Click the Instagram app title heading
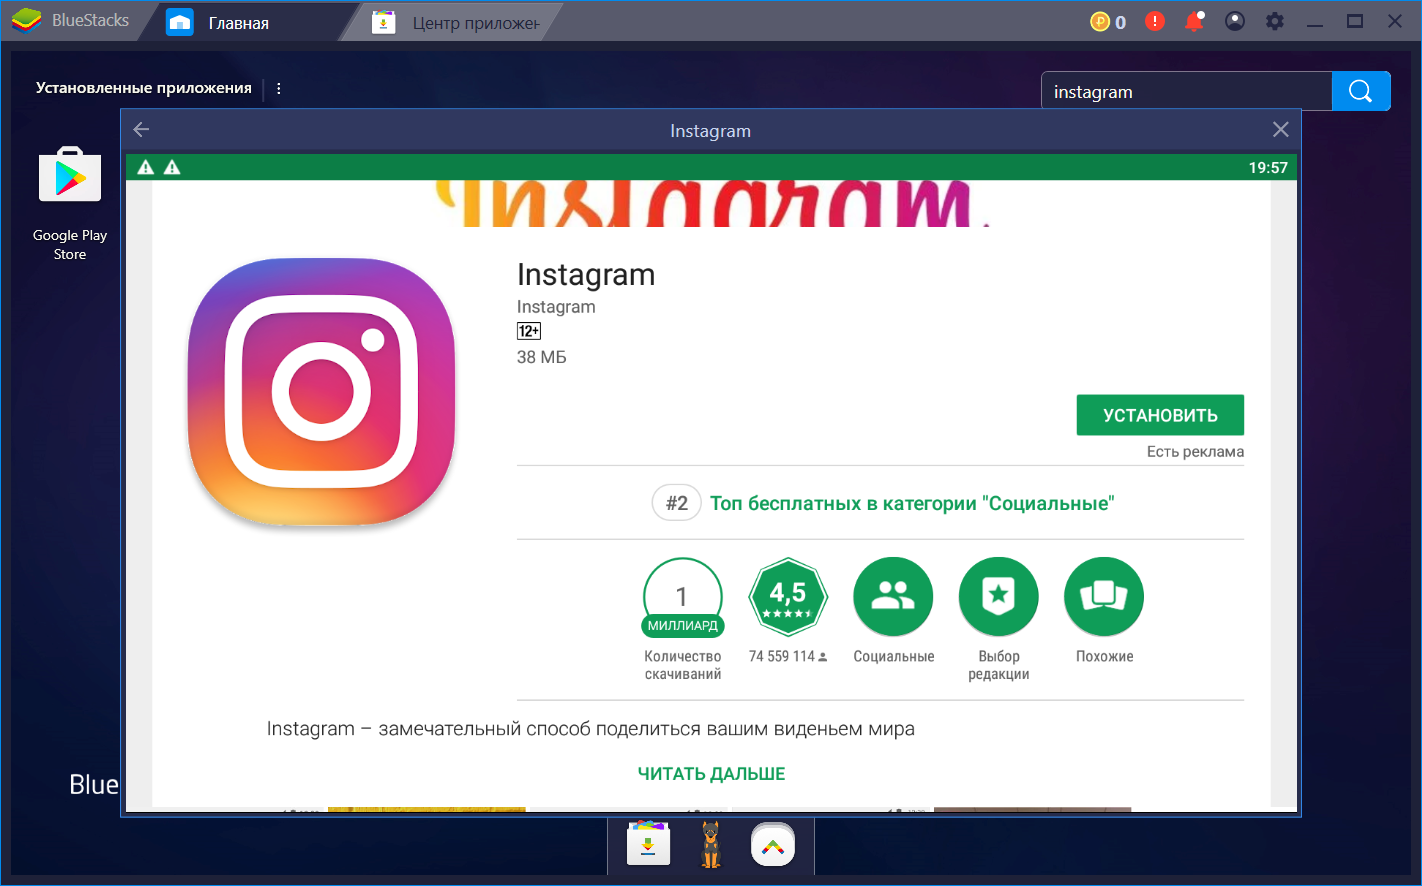Image resolution: width=1422 pixels, height=886 pixels. [586, 274]
